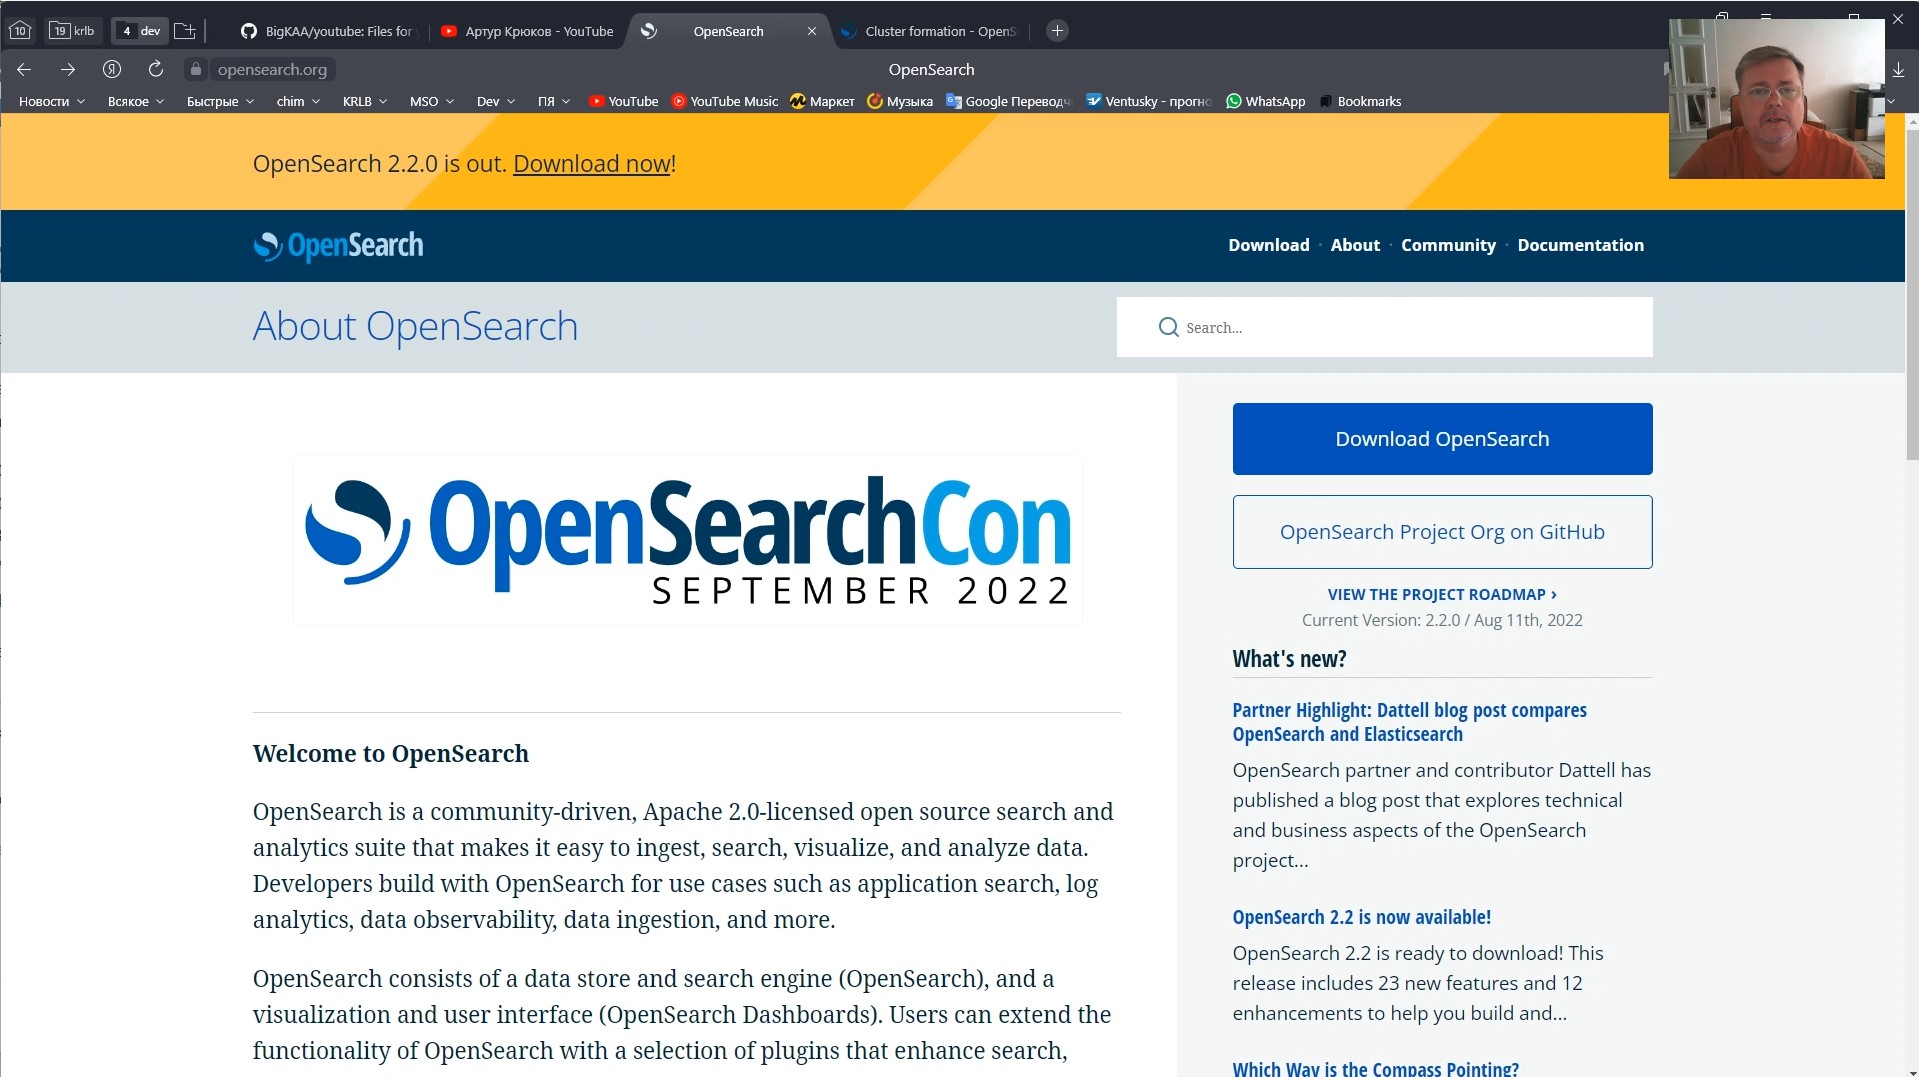Expand the Быстрые bookmarks folder
Image resolution: width=1919 pixels, height=1077 pixels.
[220, 101]
